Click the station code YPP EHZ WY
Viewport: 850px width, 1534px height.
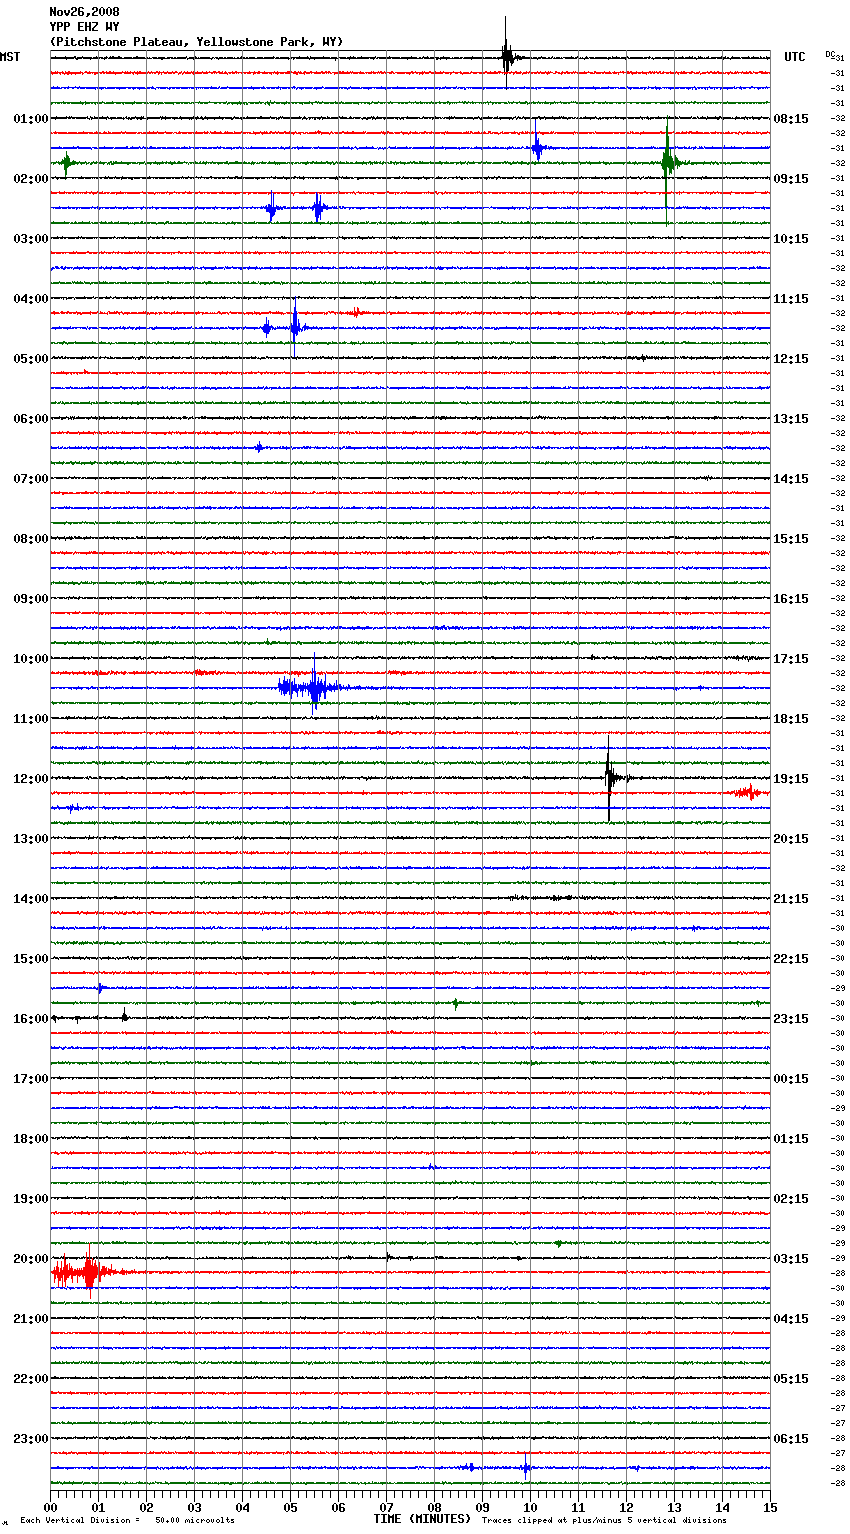point(83,27)
